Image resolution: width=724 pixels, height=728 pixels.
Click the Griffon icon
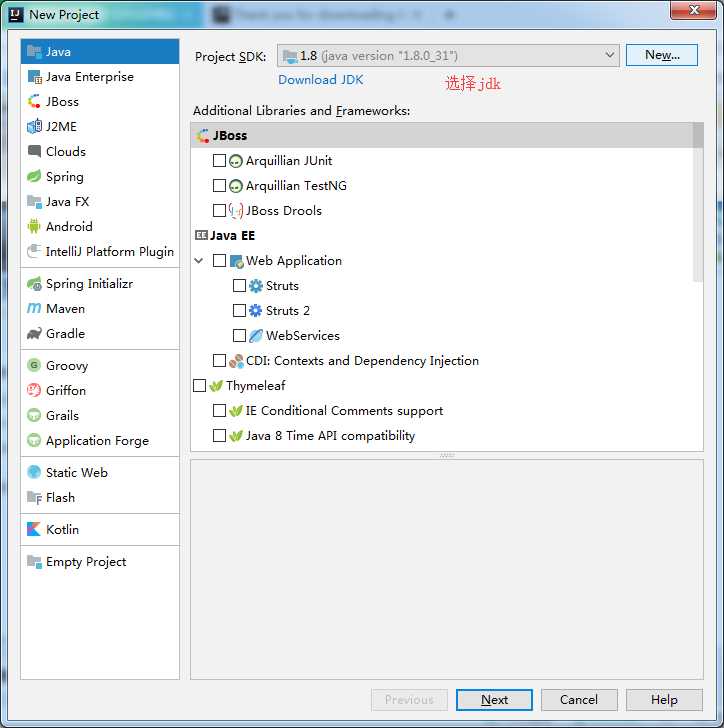coord(34,390)
